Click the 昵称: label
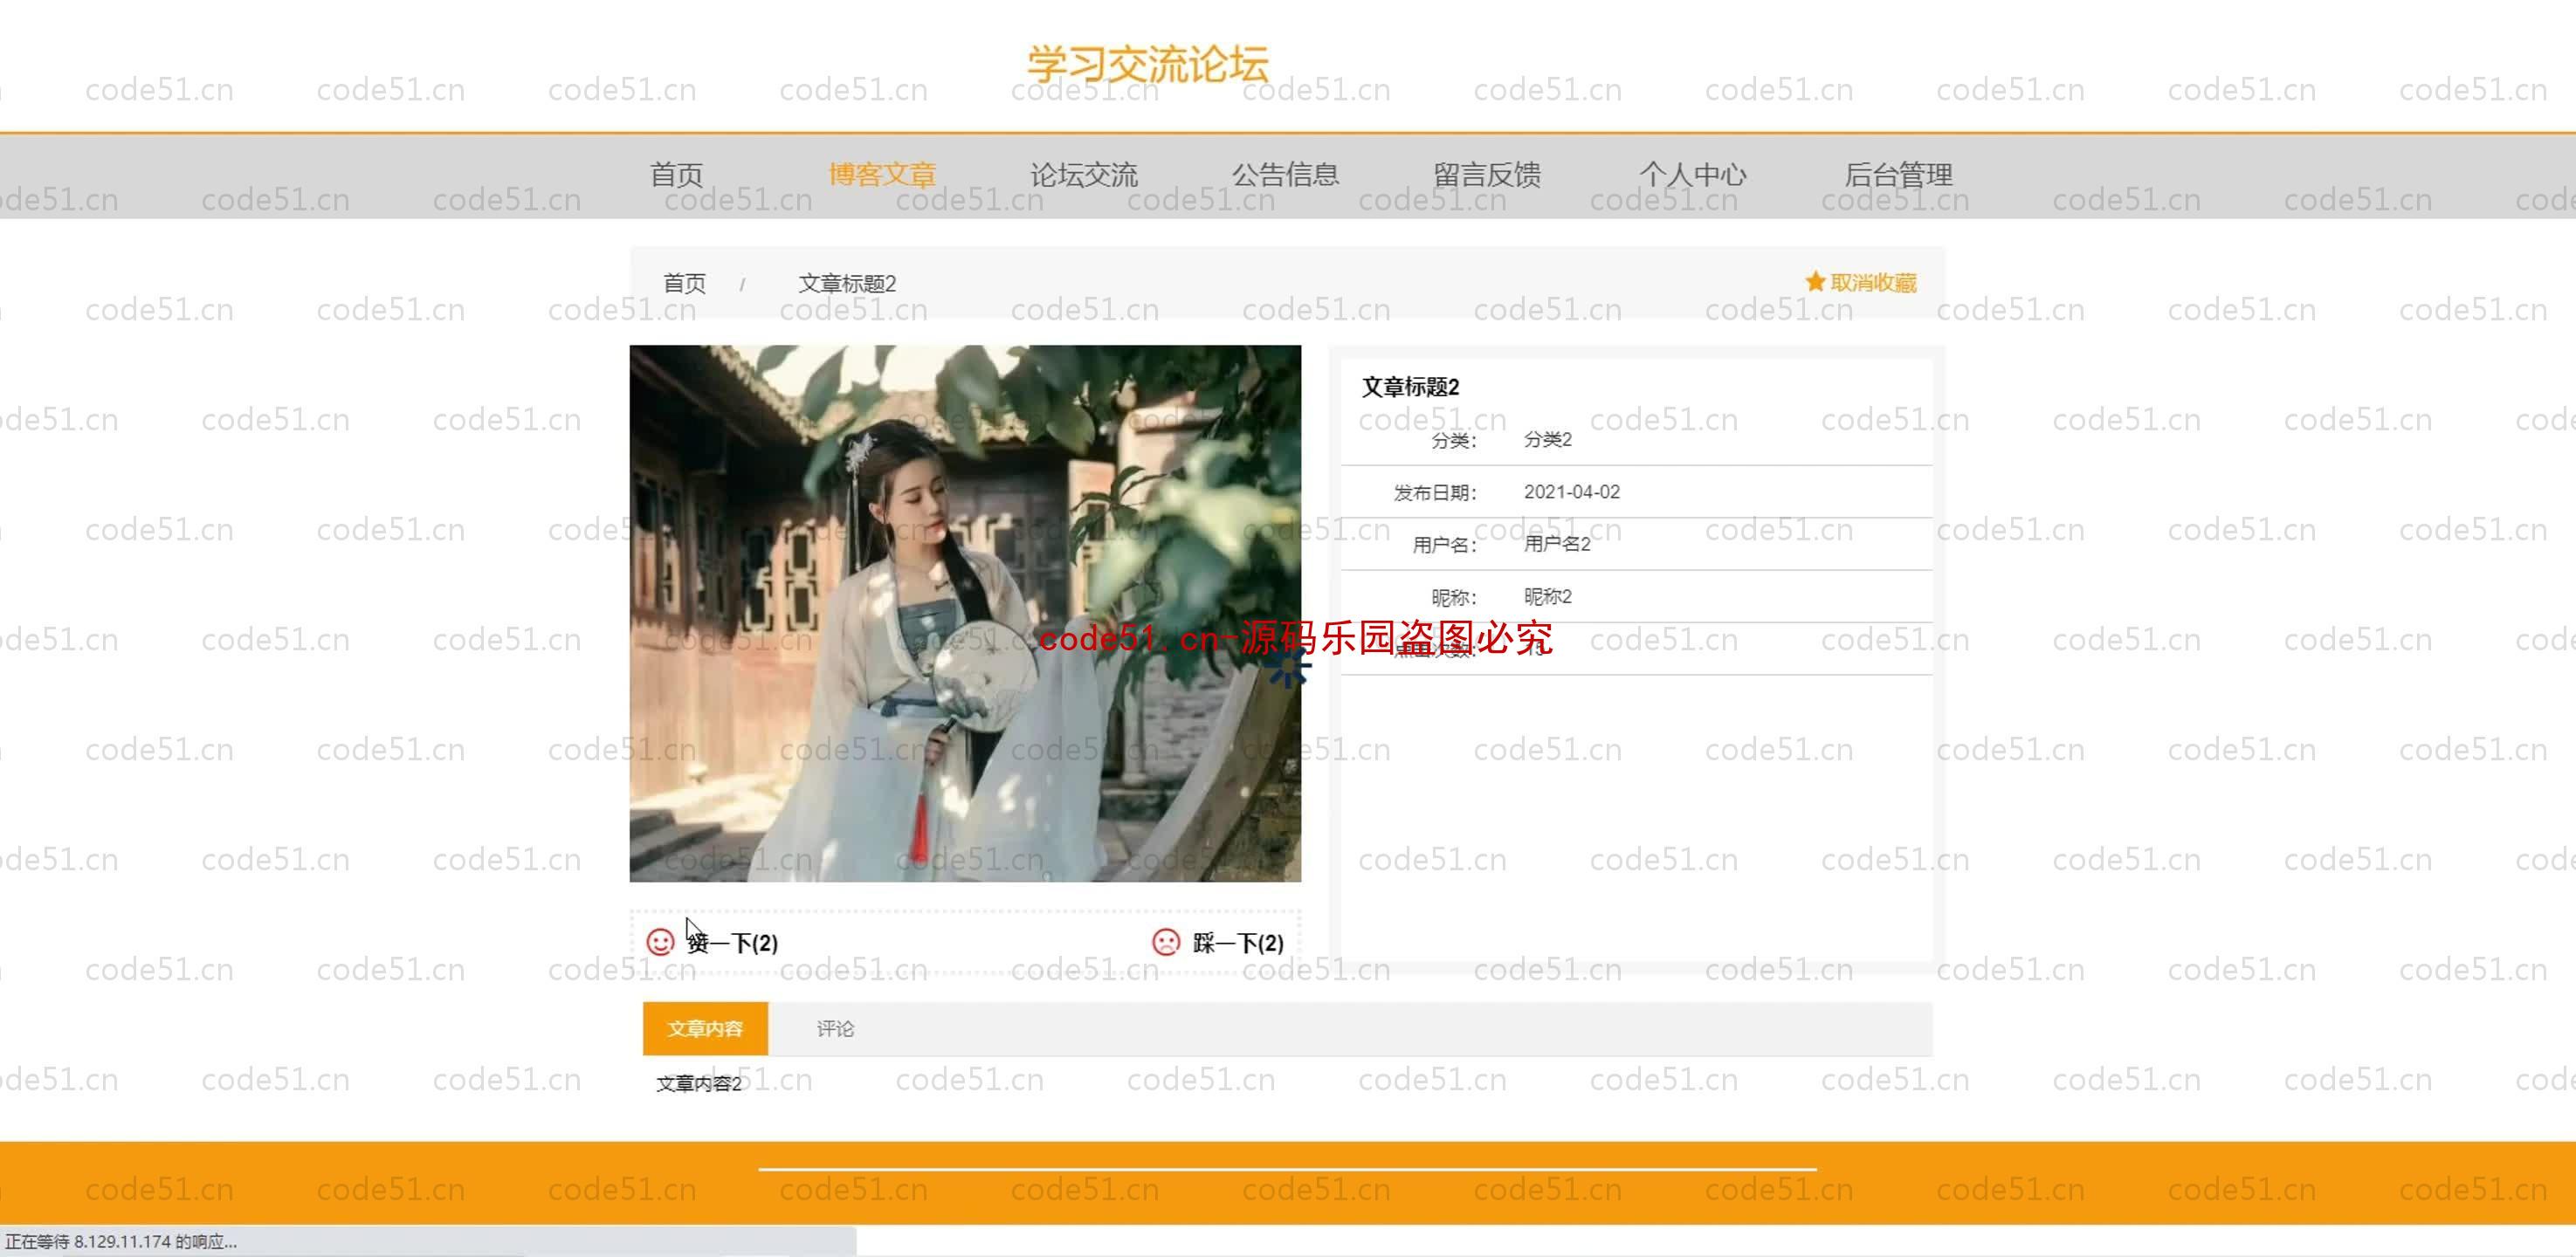 tap(1454, 598)
